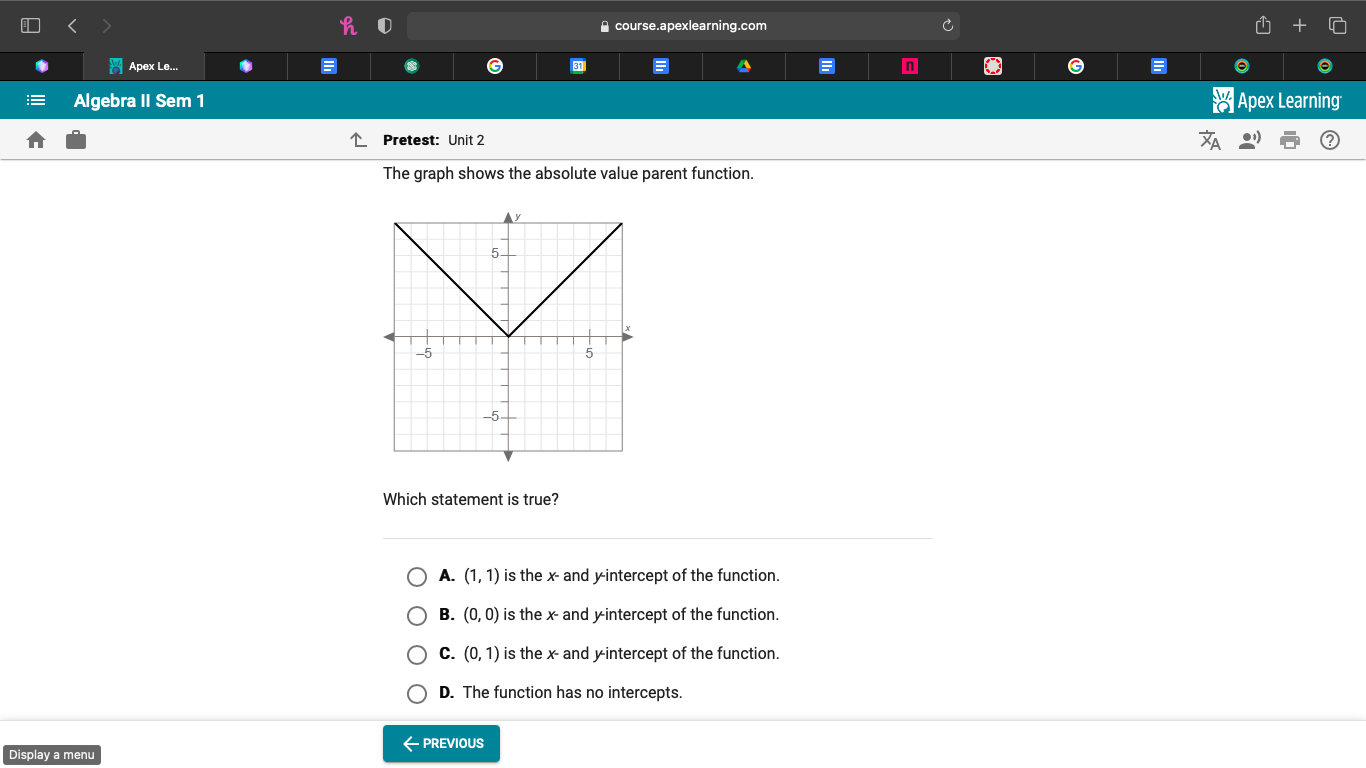Click the absolute value graph image
1366x768 pixels.
point(509,336)
